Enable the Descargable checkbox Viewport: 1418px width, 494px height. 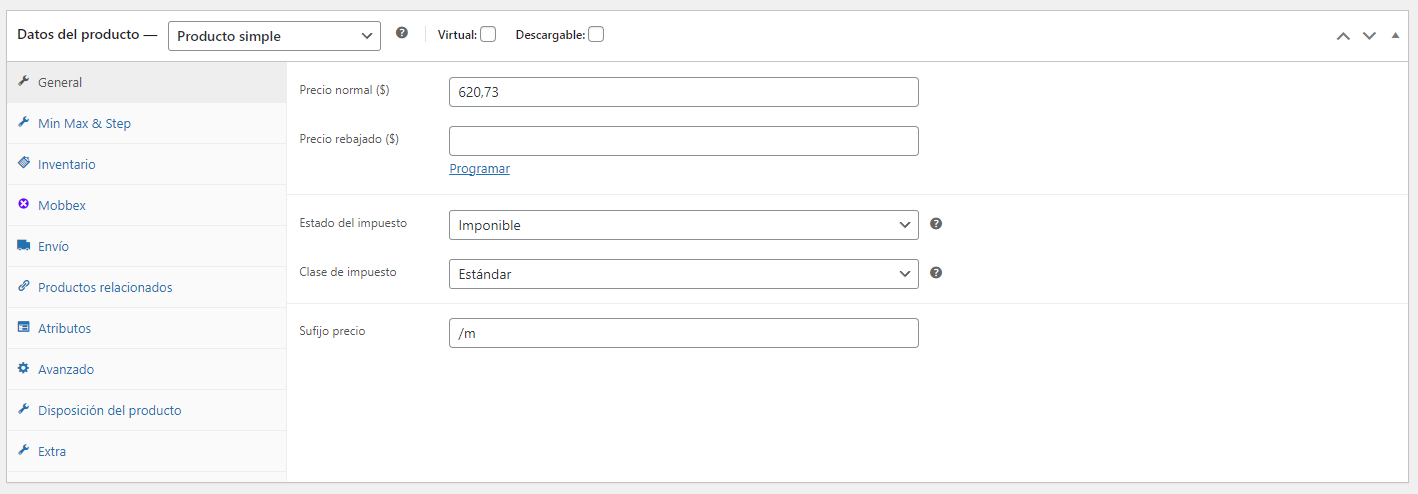click(x=596, y=34)
